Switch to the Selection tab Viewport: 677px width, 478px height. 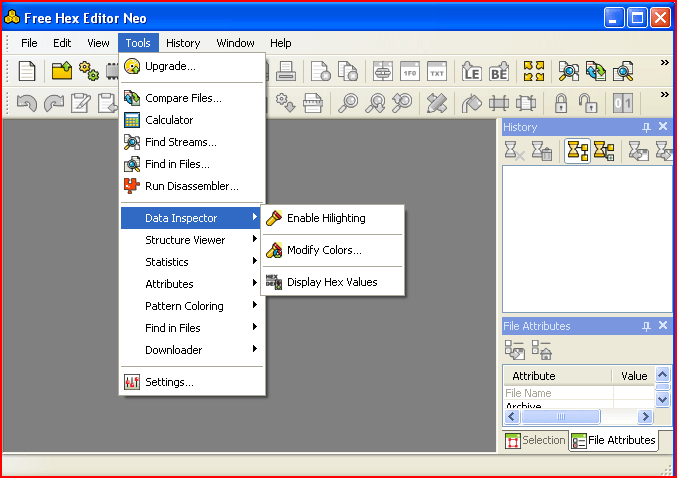coord(535,440)
